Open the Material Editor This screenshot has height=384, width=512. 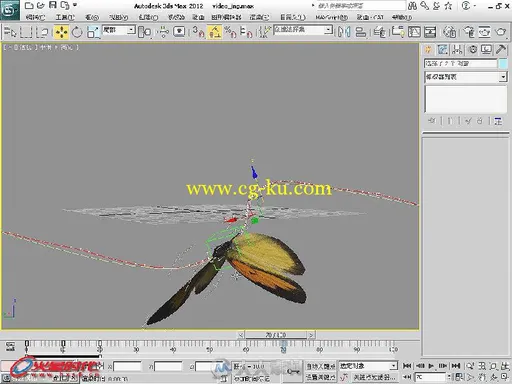449,32
